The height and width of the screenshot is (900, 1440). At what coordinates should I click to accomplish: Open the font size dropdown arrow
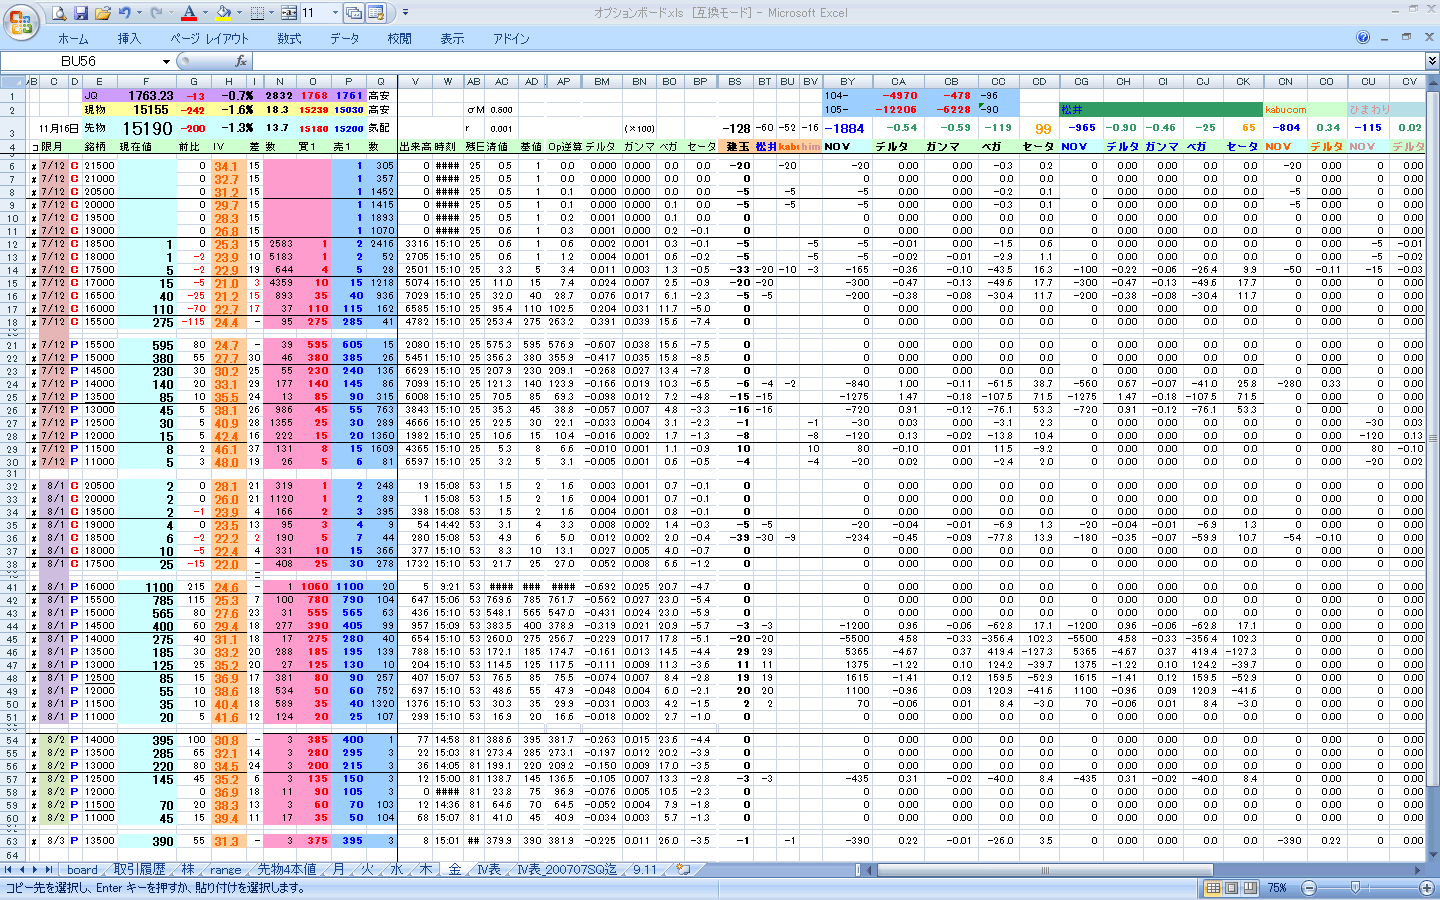[334, 13]
